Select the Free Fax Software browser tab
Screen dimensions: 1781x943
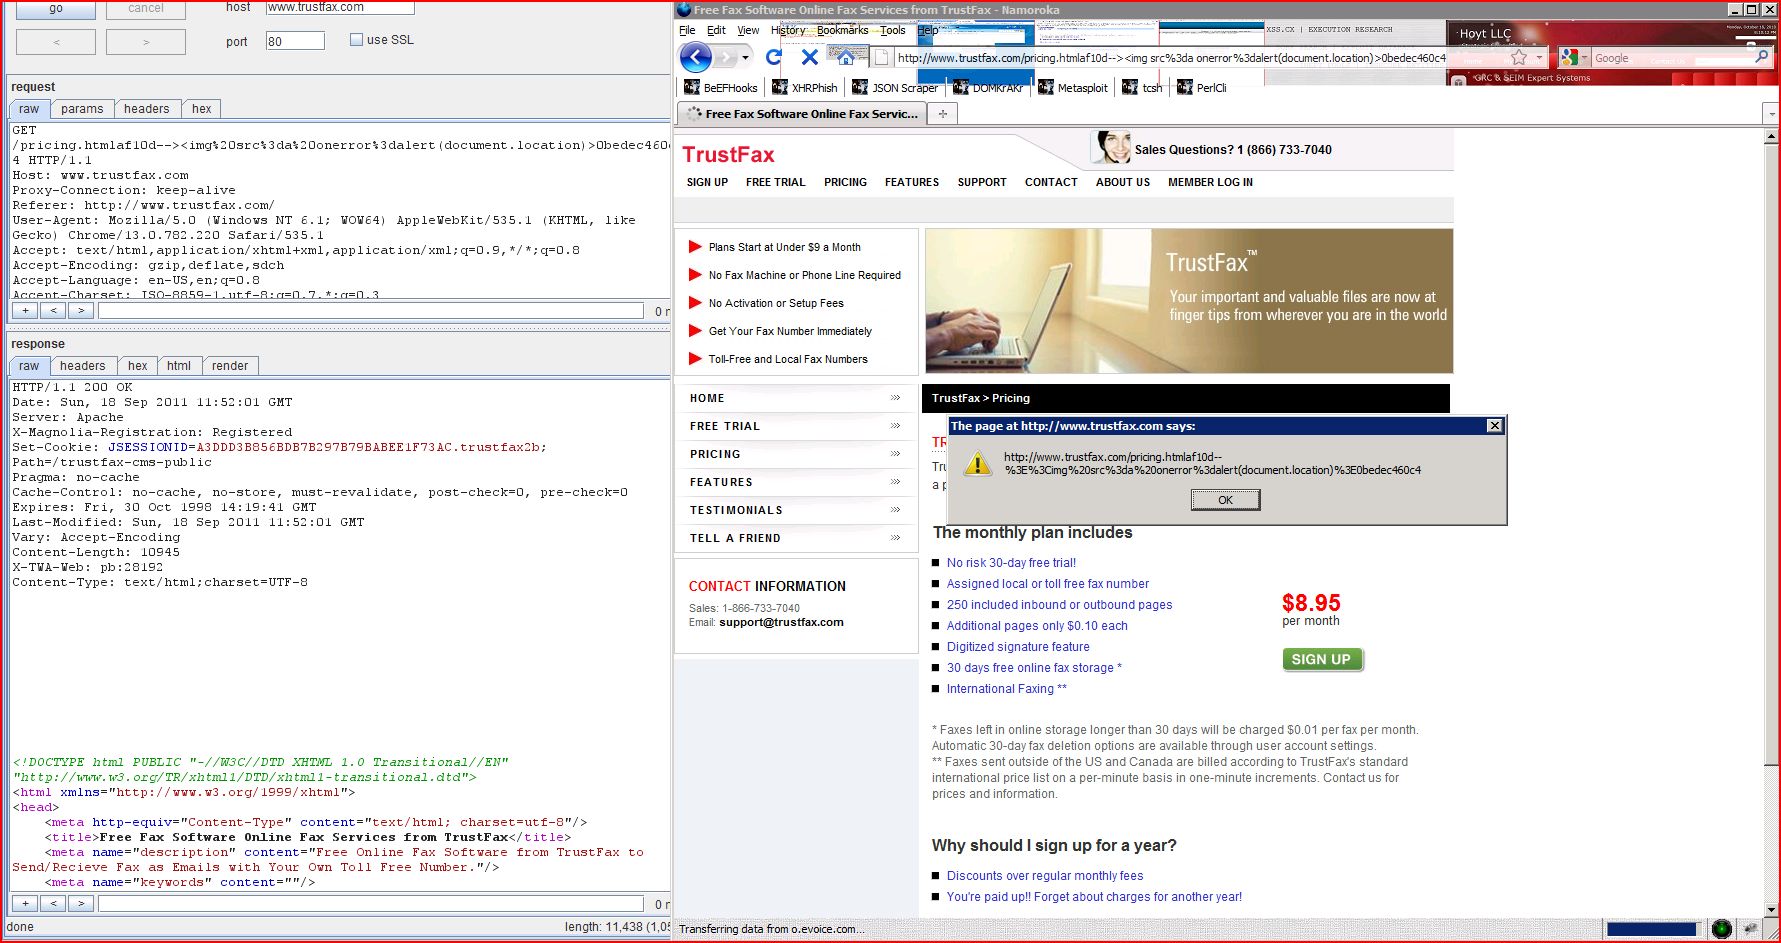802,114
